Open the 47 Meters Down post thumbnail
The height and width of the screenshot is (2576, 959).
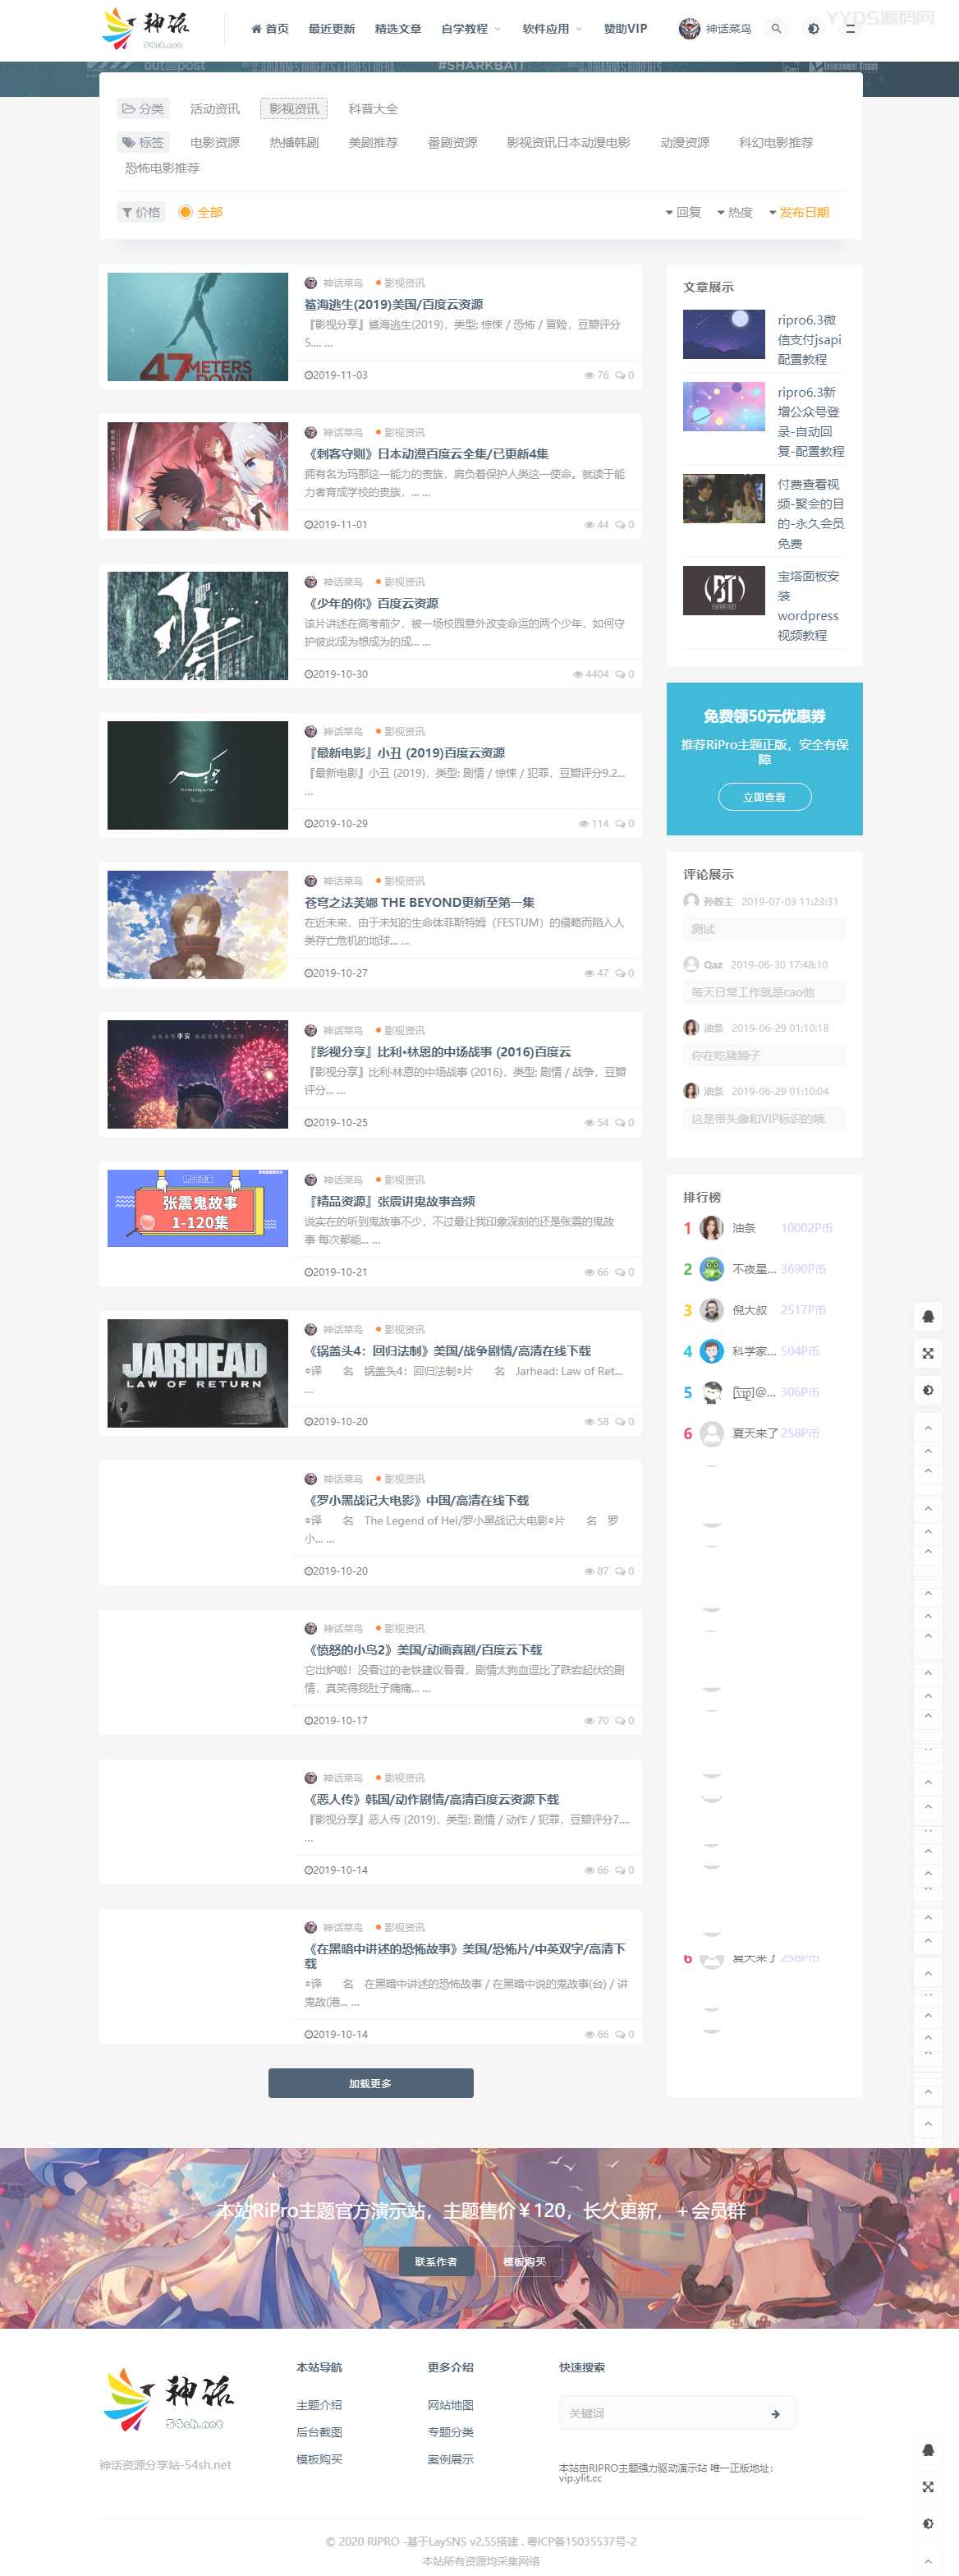198,327
